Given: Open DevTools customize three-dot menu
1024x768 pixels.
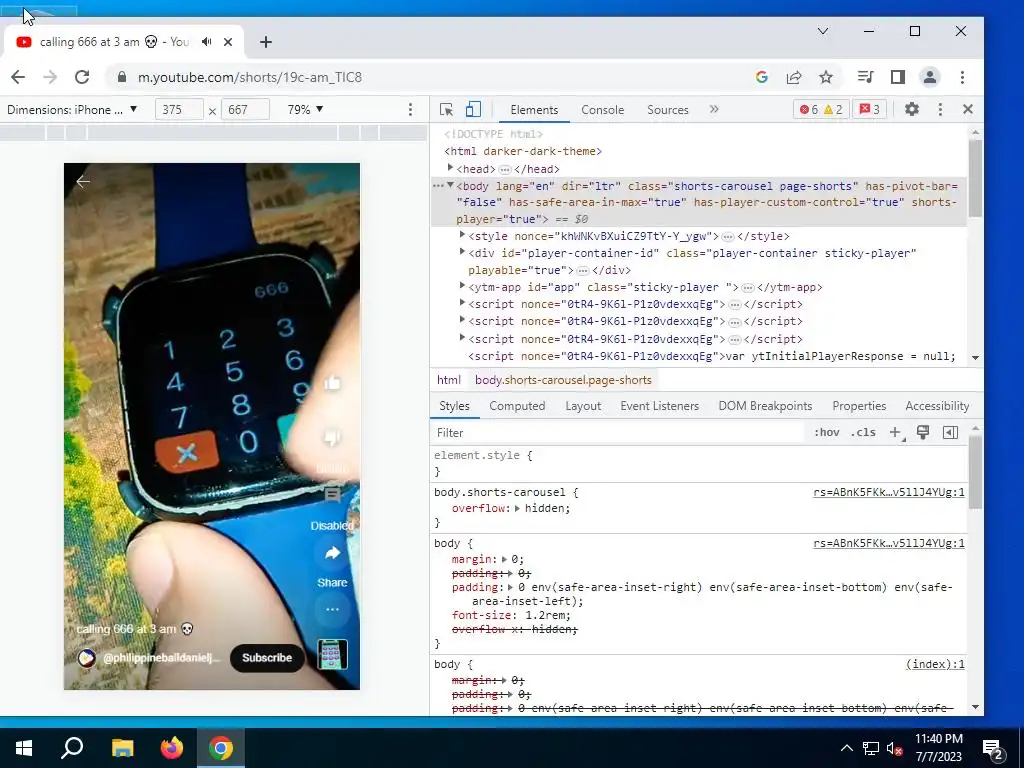Looking at the screenshot, I should [940, 109].
